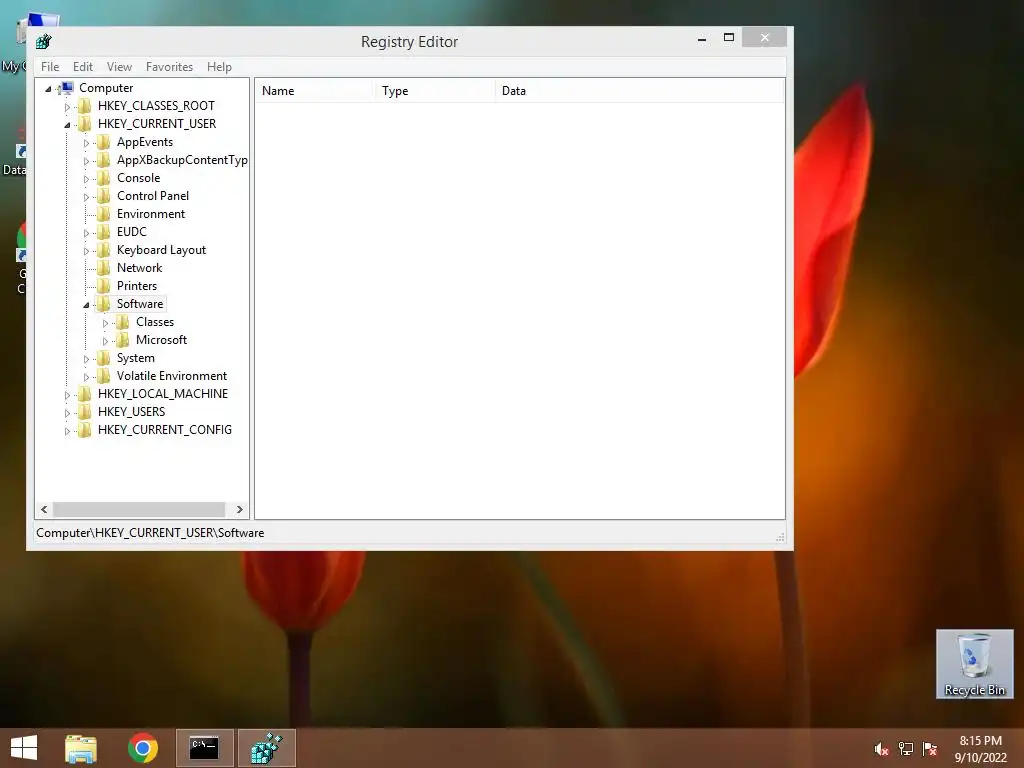Click the taskbar clock showing 8:15 PM
1024x768 pixels.
[x=980, y=749]
